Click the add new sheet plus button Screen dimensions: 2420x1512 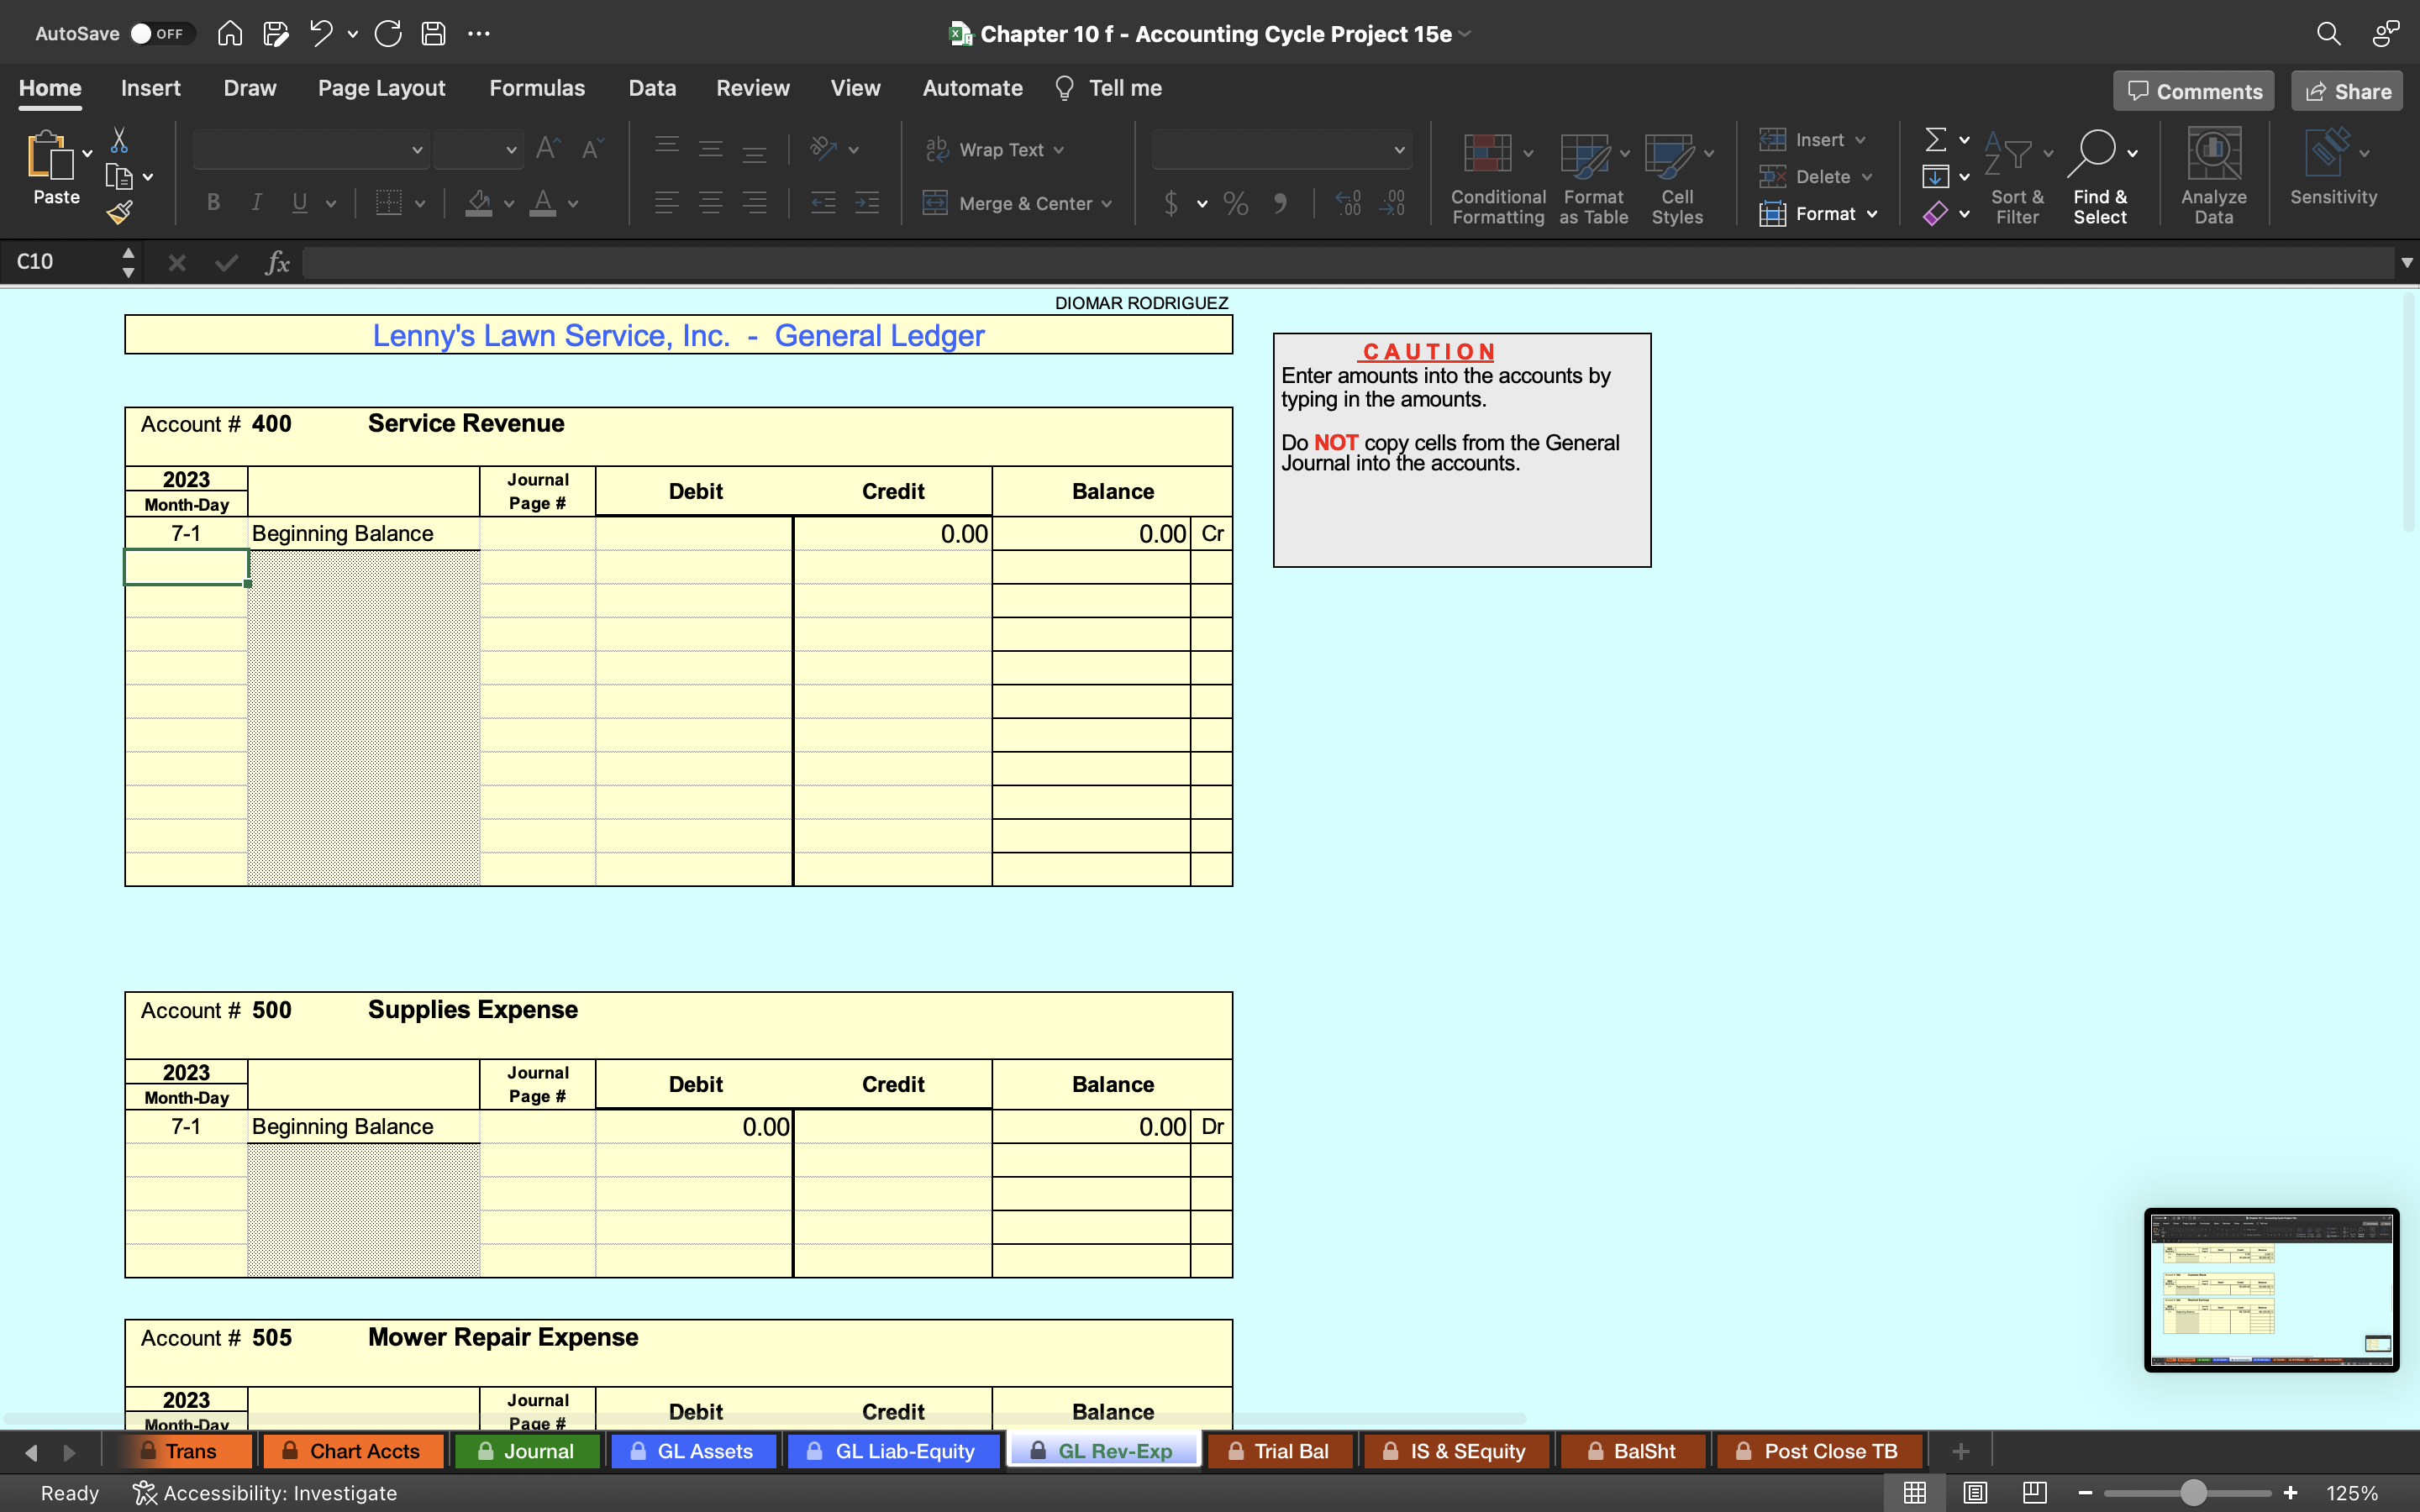click(x=1960, y=1451)
